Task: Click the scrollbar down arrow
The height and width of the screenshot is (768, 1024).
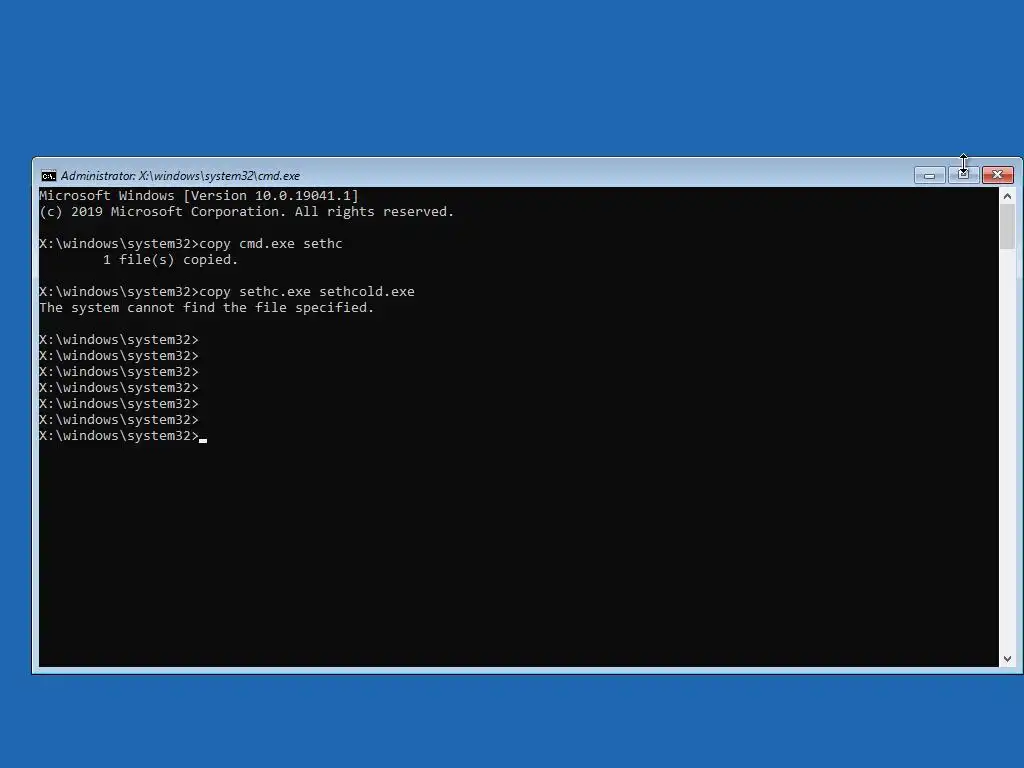Action: (1007, 659)
